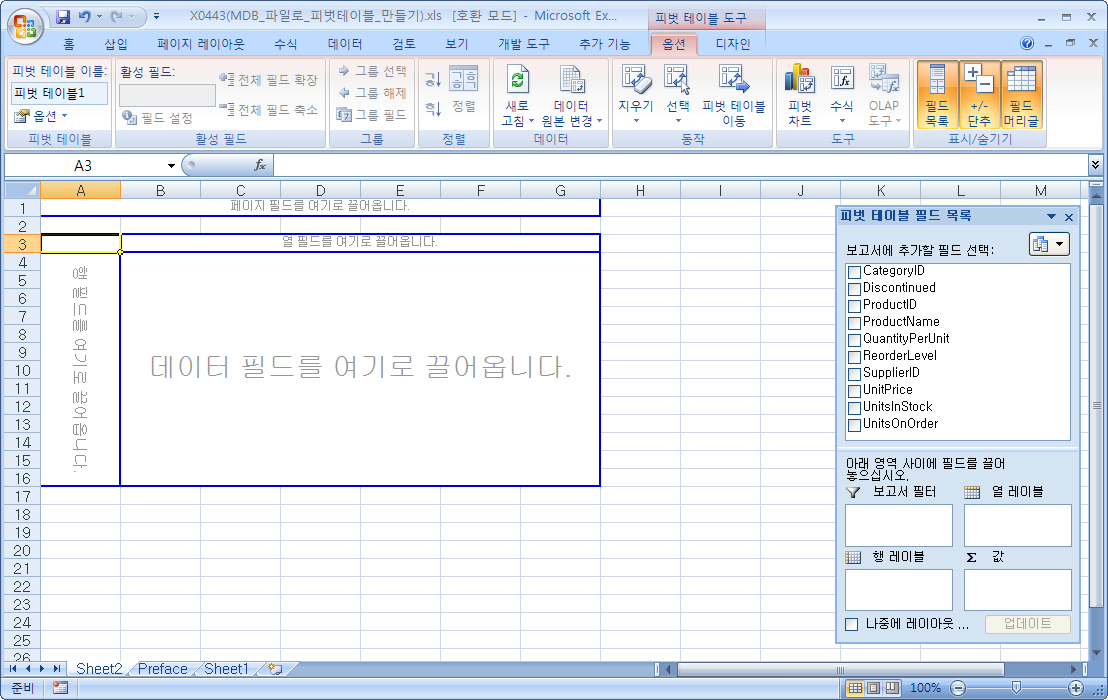The width and height of the screenshot is (1108, 700).
Task: Open the Name Box dropdown arrow
Action: coord(171,165)
